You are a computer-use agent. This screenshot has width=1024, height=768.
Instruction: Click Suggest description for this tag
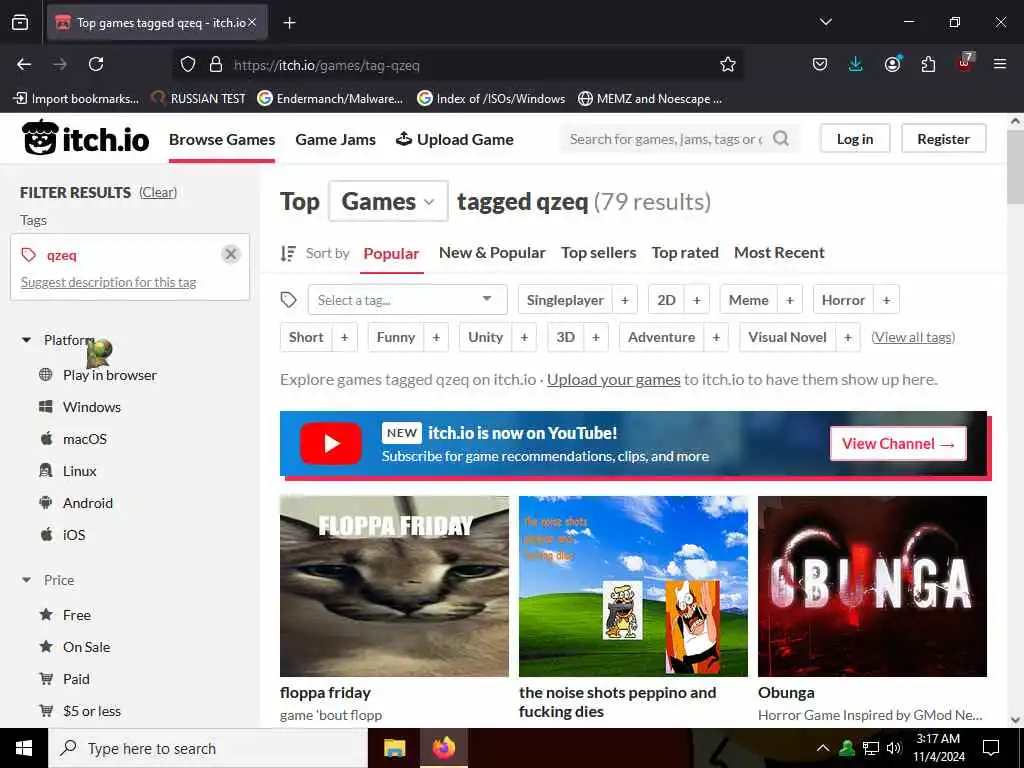click(108, 282)
